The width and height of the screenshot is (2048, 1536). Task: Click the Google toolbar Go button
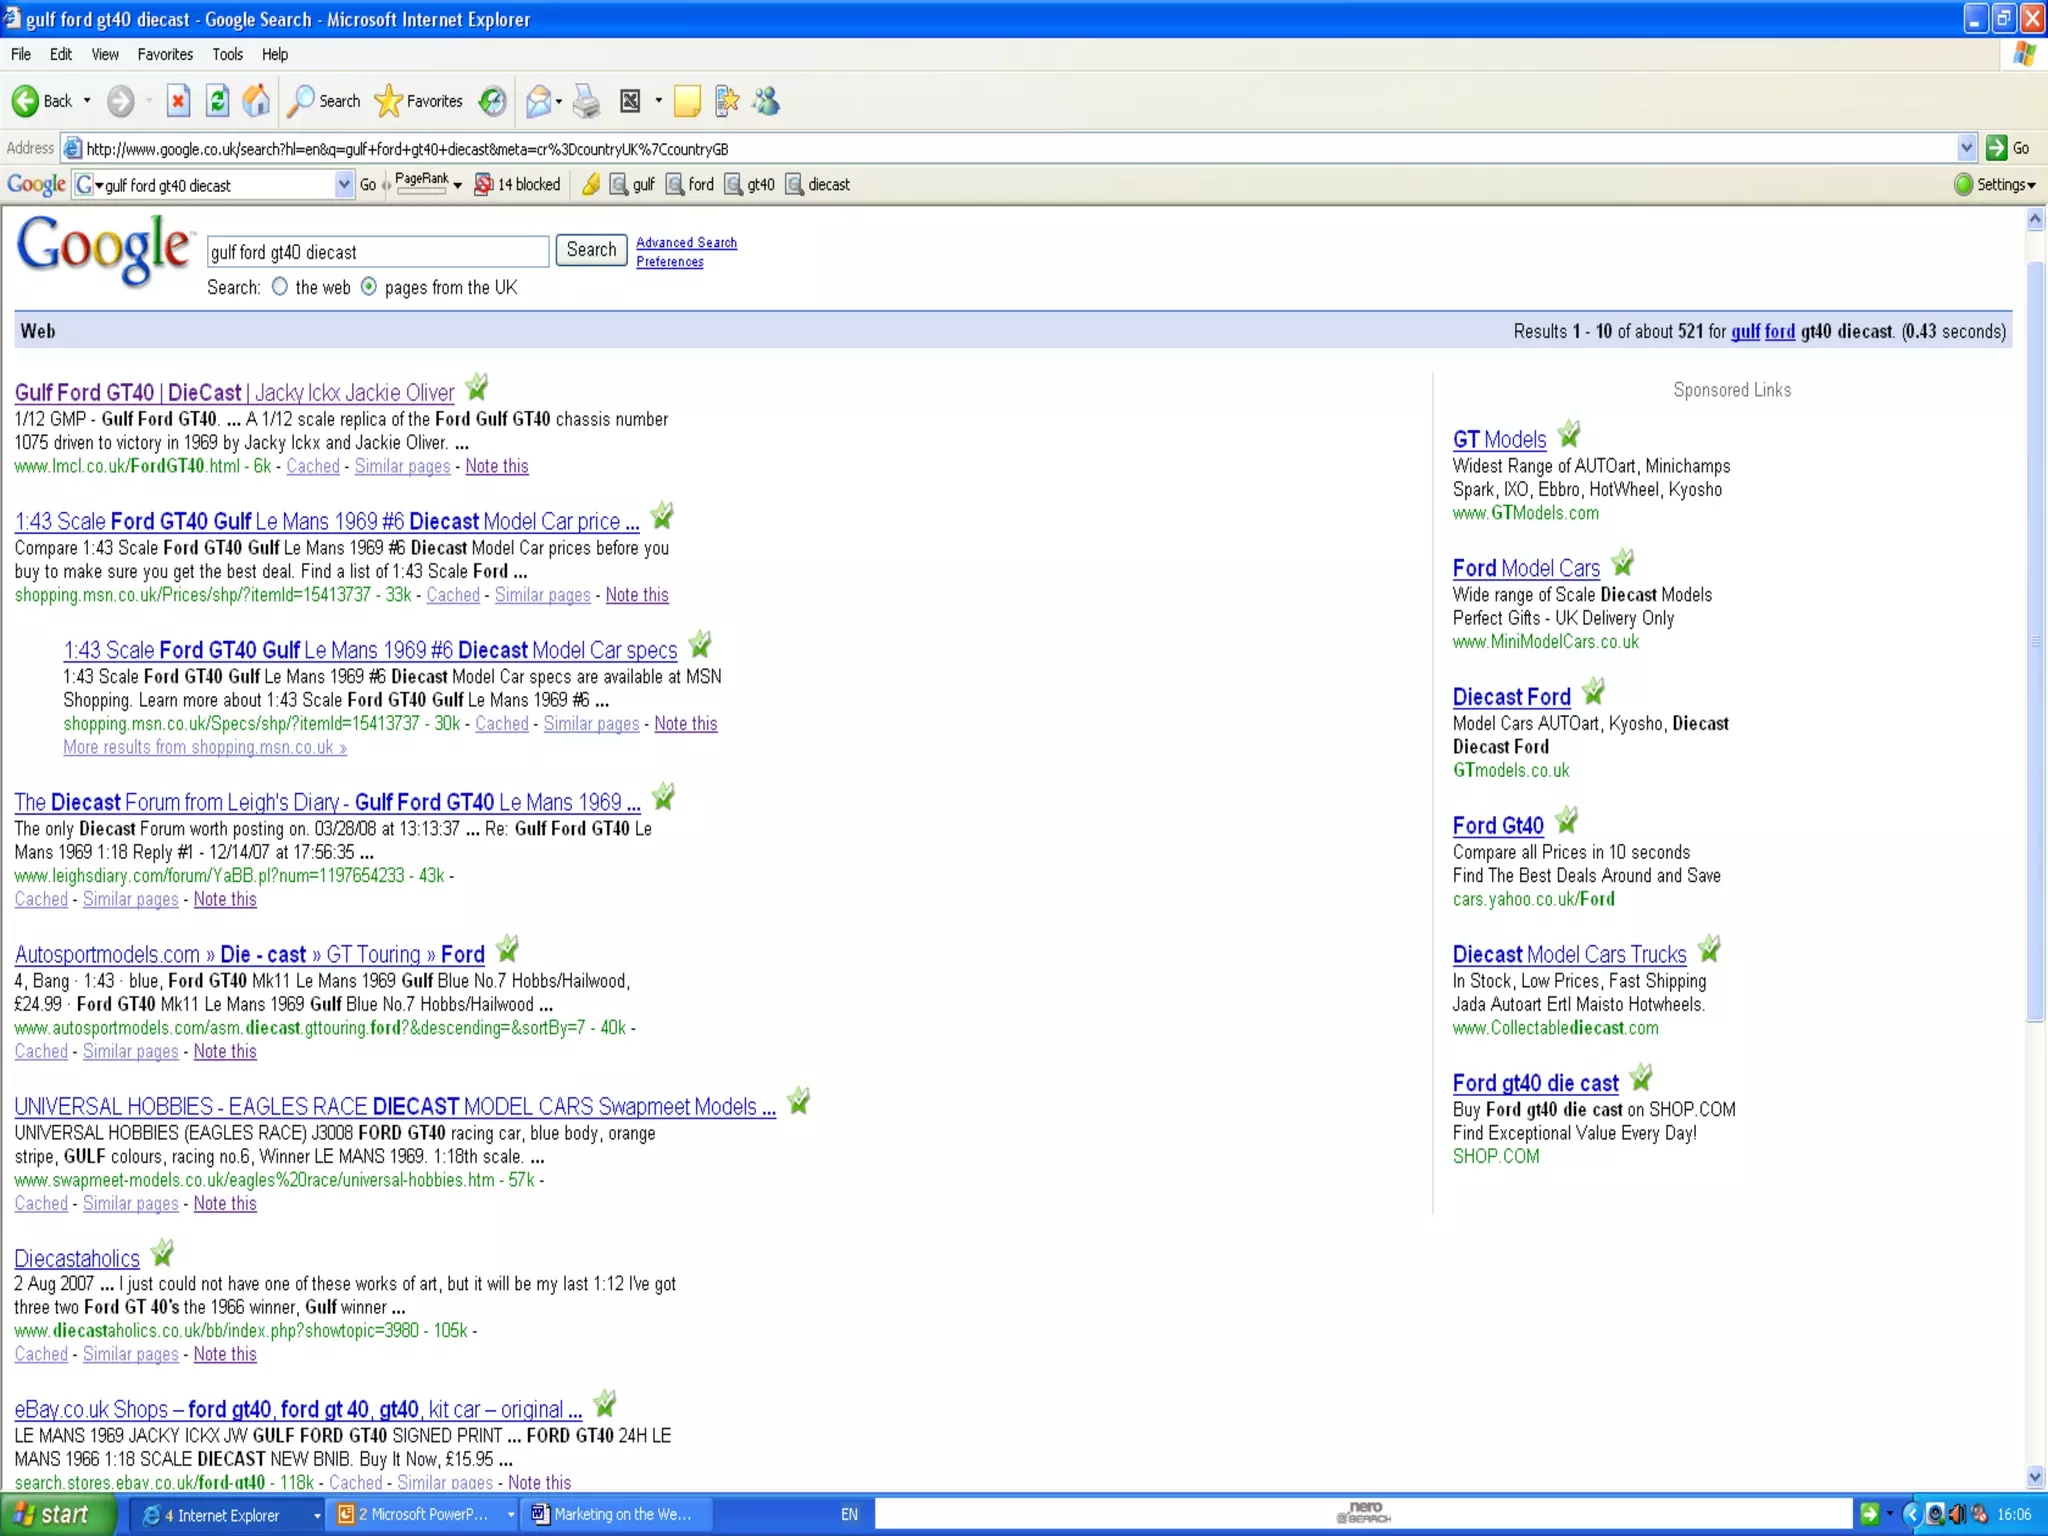click(x=368, y=185)
